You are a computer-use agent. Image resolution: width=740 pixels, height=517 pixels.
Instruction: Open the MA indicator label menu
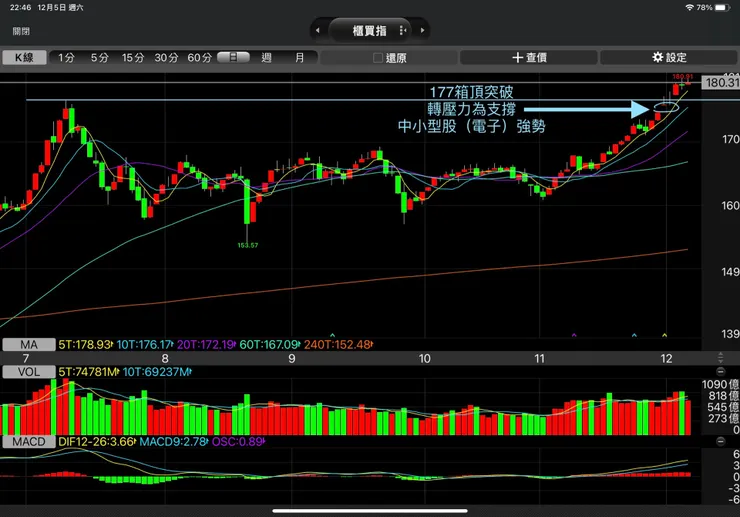coord(29,345)
